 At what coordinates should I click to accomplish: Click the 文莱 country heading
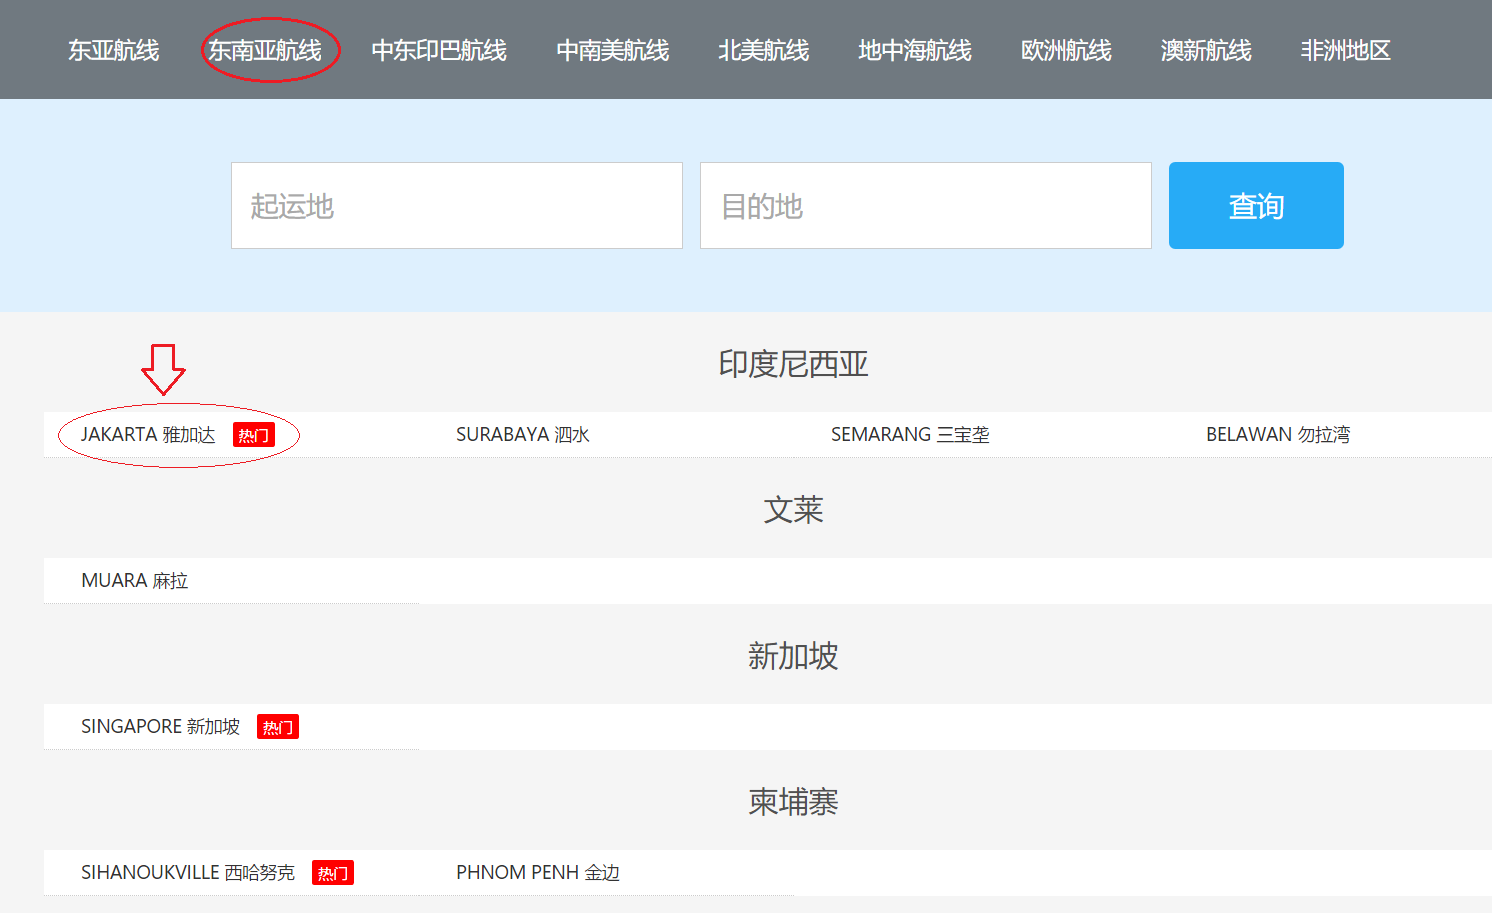[x=793, y=510]
